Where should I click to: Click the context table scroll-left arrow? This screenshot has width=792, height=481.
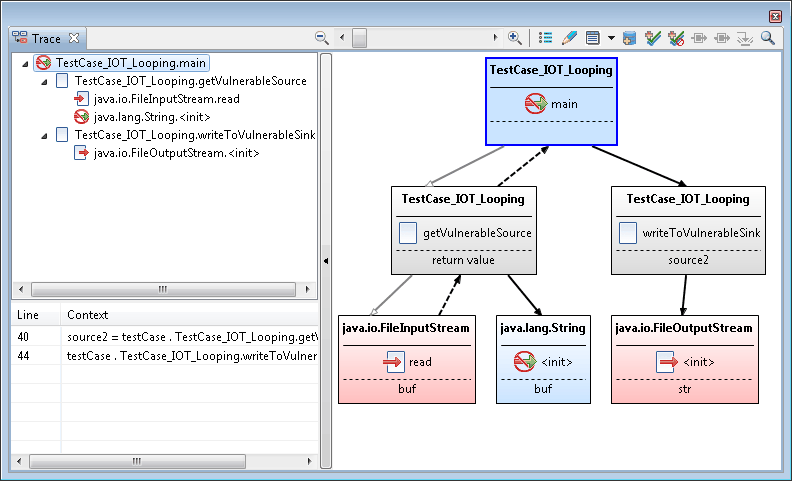click(20, 461)
